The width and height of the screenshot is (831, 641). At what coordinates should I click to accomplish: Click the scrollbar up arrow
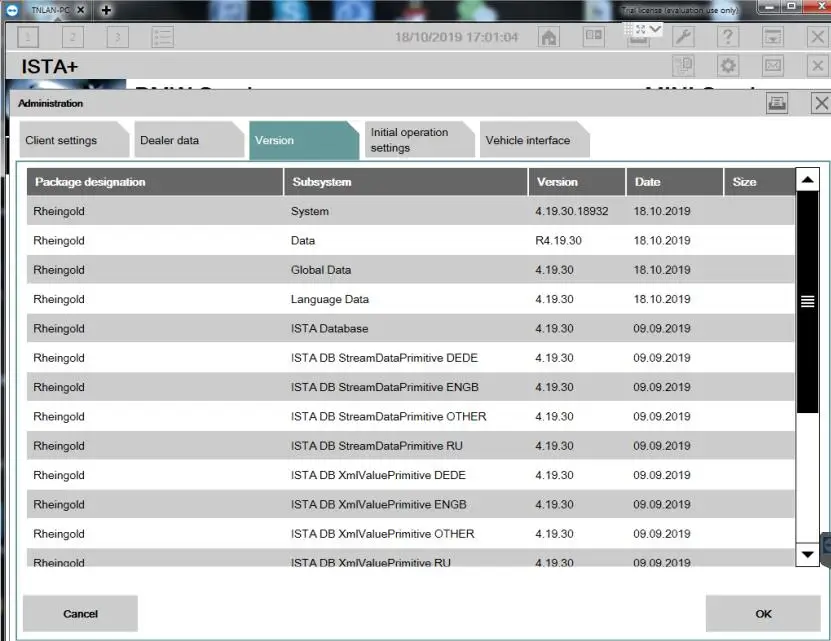(808, 180)
